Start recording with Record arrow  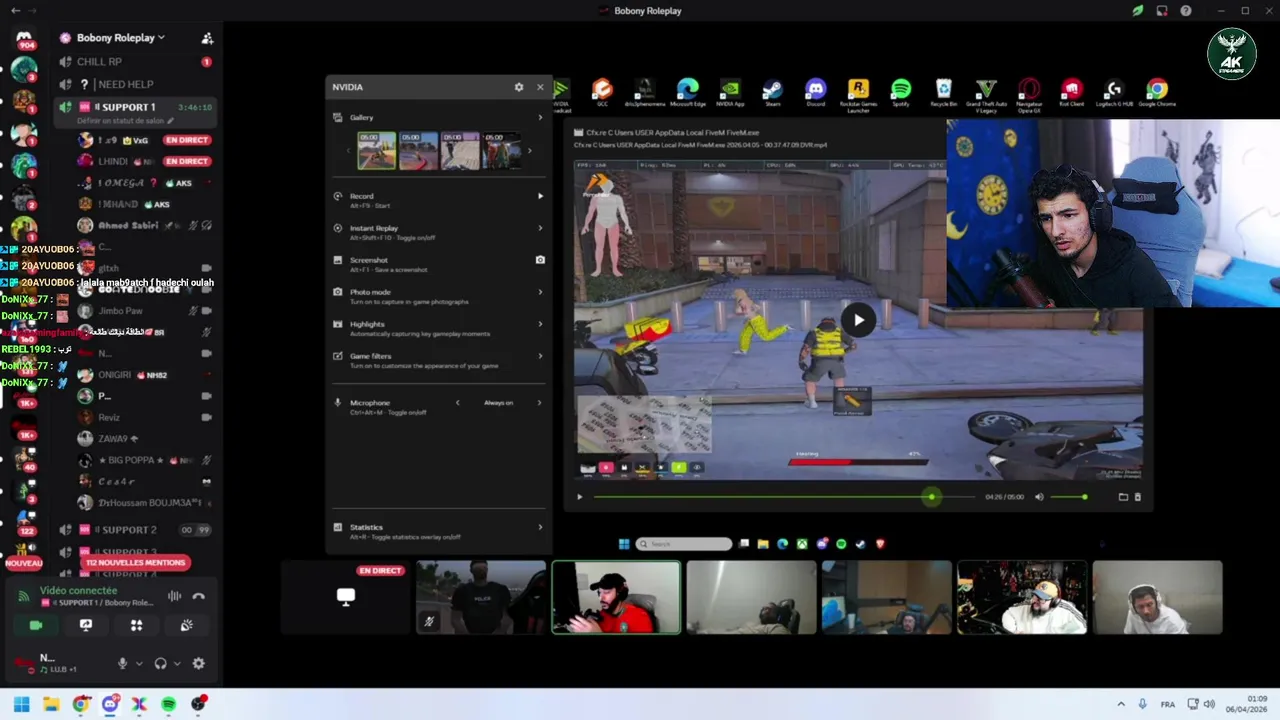coord(540,196)
